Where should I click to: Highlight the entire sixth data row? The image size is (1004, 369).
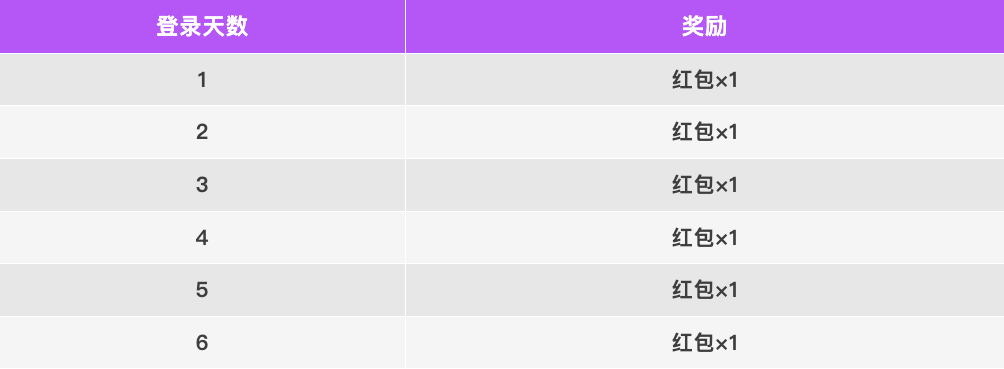[502, 343]
